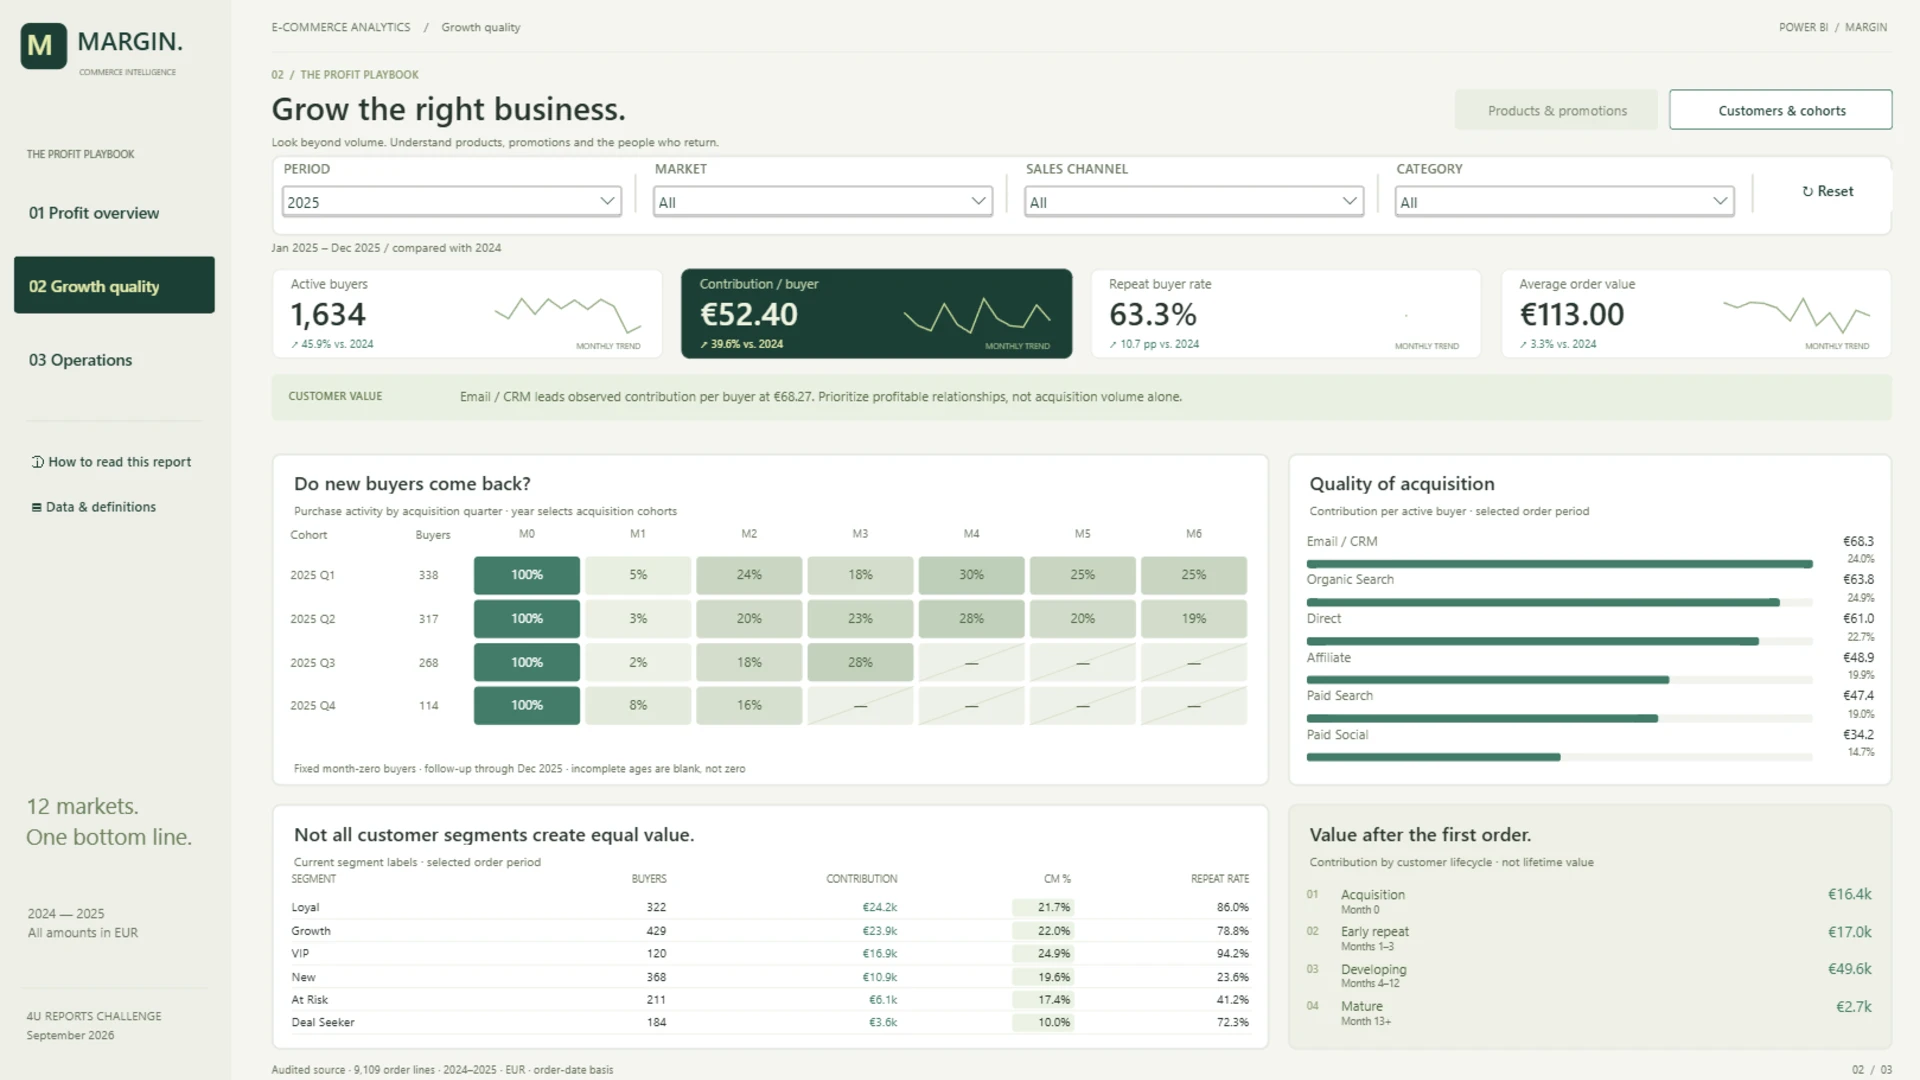Click the CONTRIBUTION column header
This screenshot has height=1080, width=1920.
point(861,879)
